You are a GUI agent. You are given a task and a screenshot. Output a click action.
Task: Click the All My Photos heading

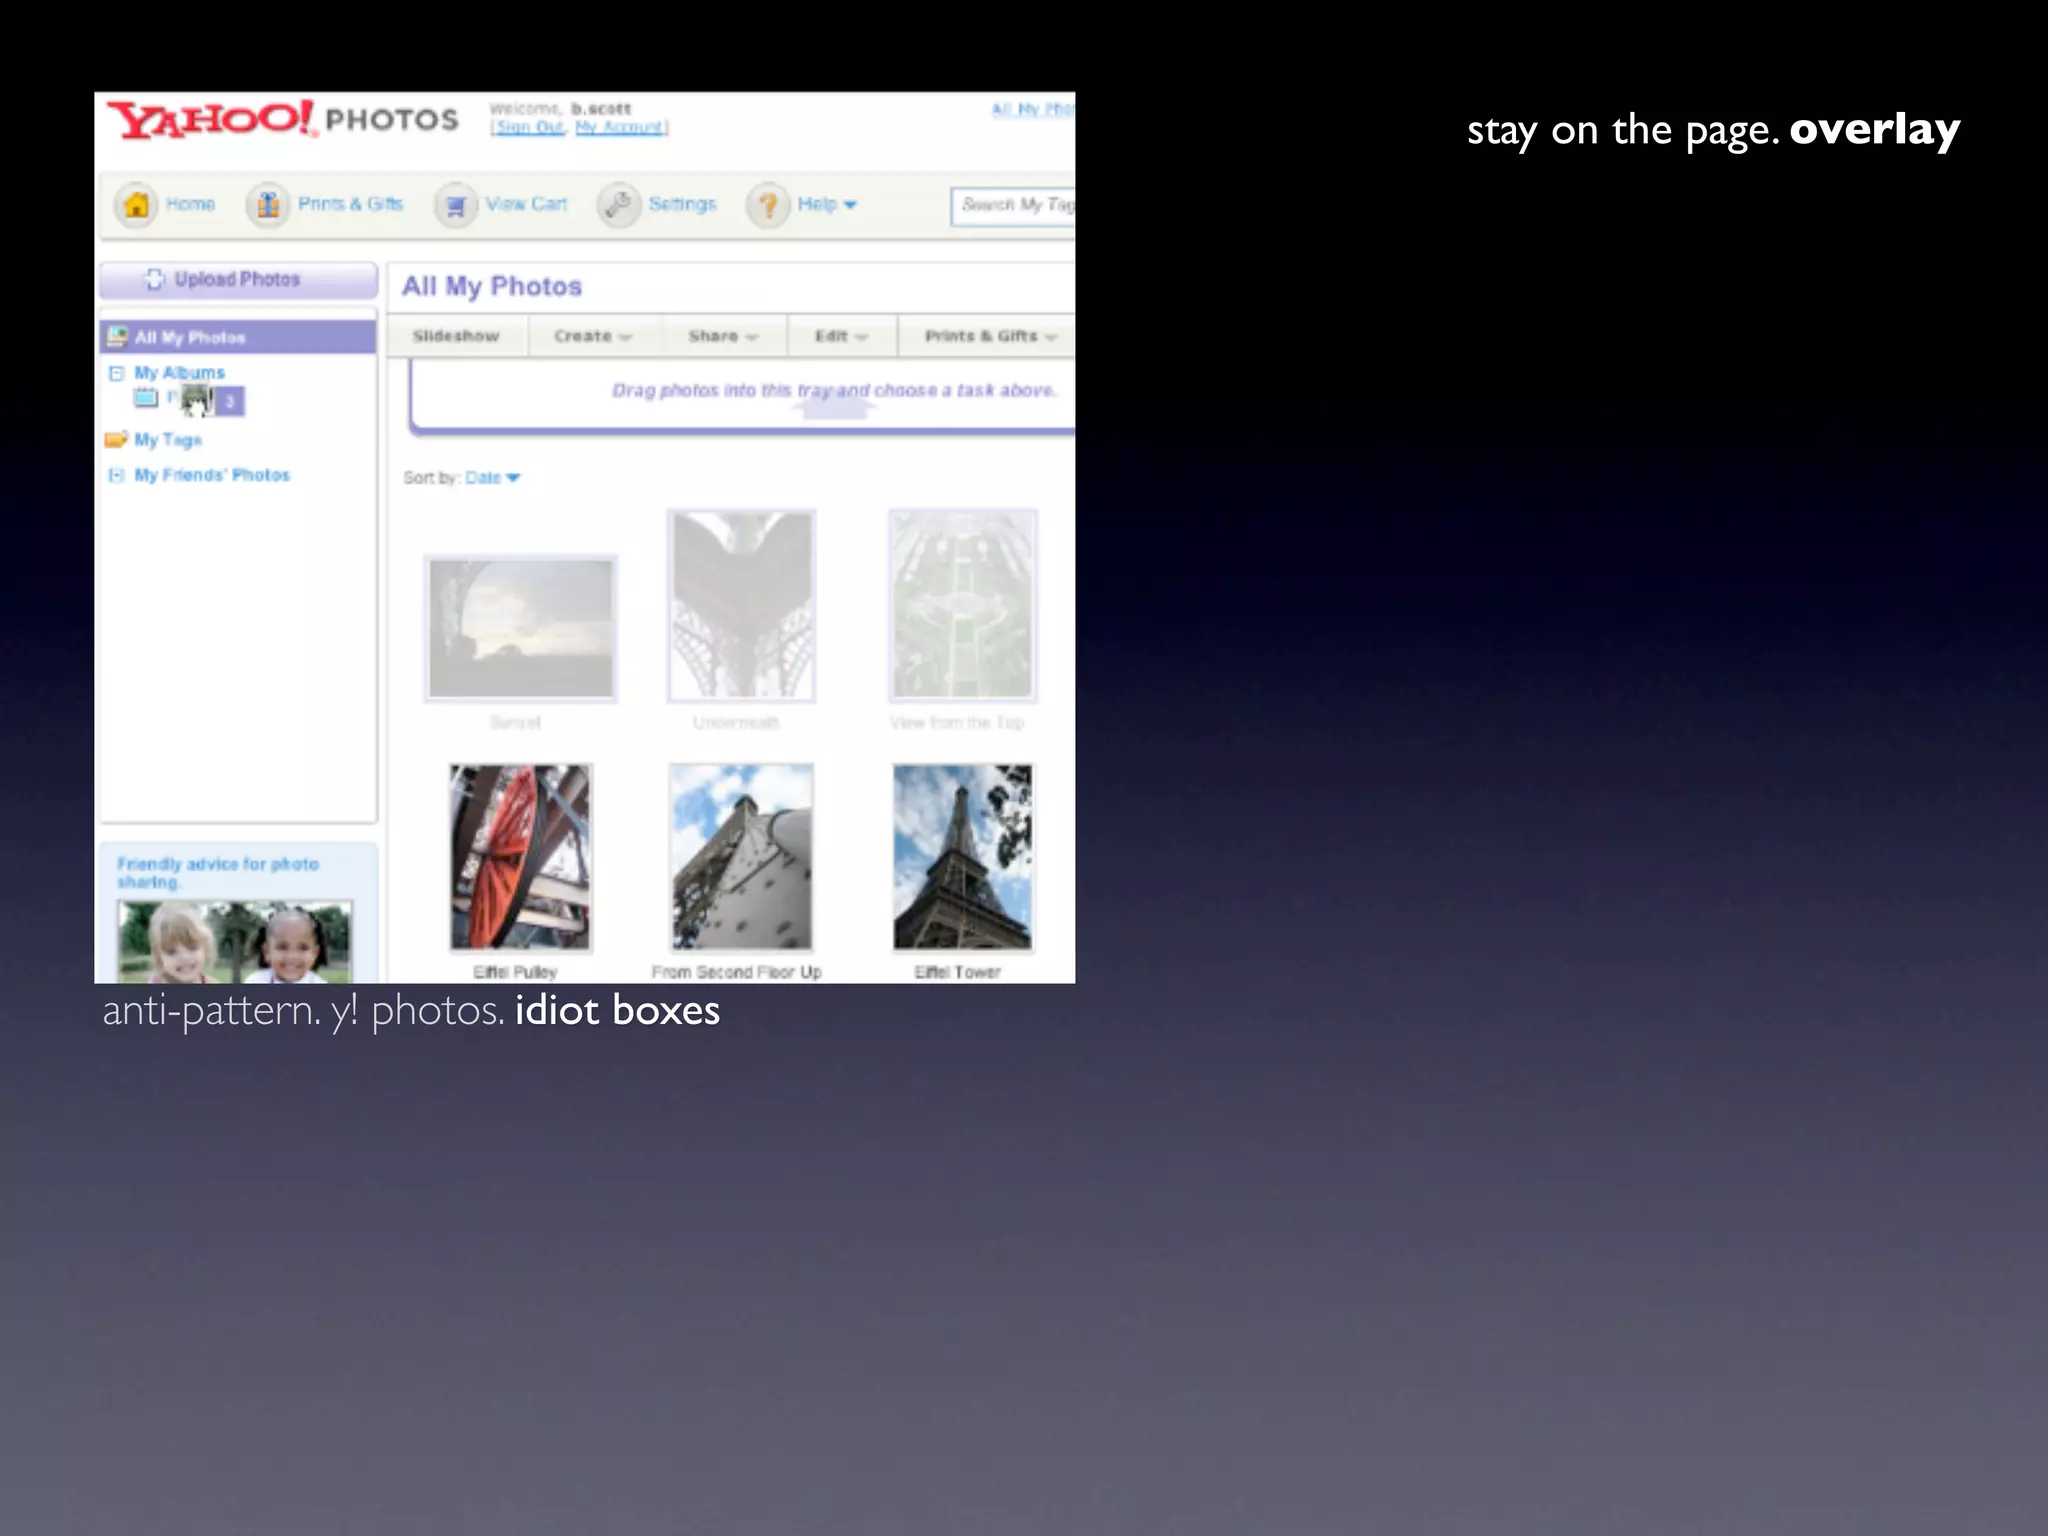[x=492, y=287]
